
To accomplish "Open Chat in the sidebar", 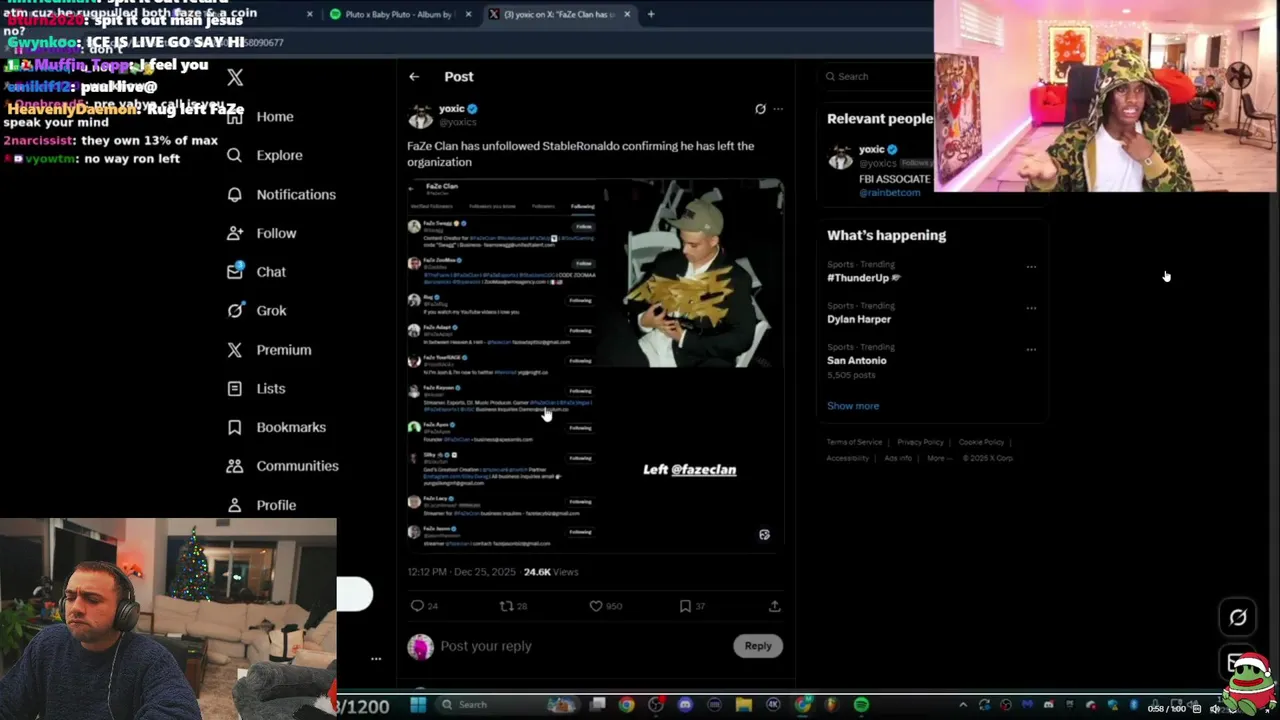I will pyautogui.click(x=257, y=272).
